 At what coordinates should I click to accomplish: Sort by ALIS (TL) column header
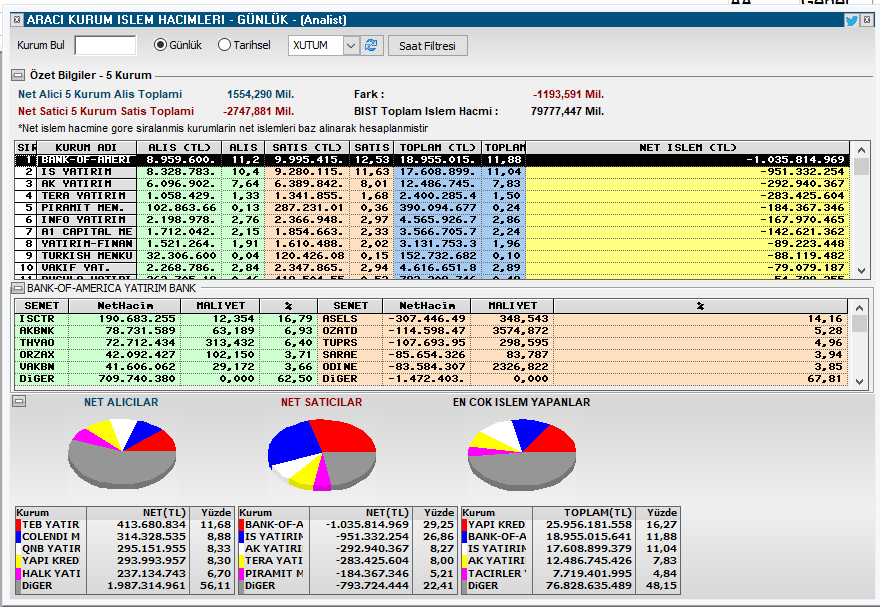coord(179,148)
